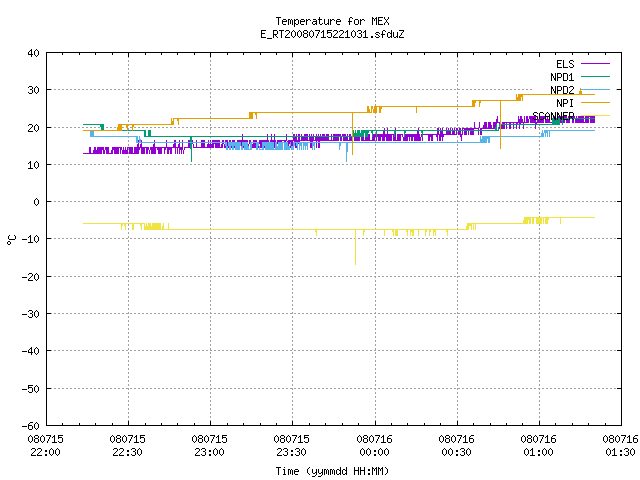
Task: Click the y-axis label -10
Action: coord(31,239)
